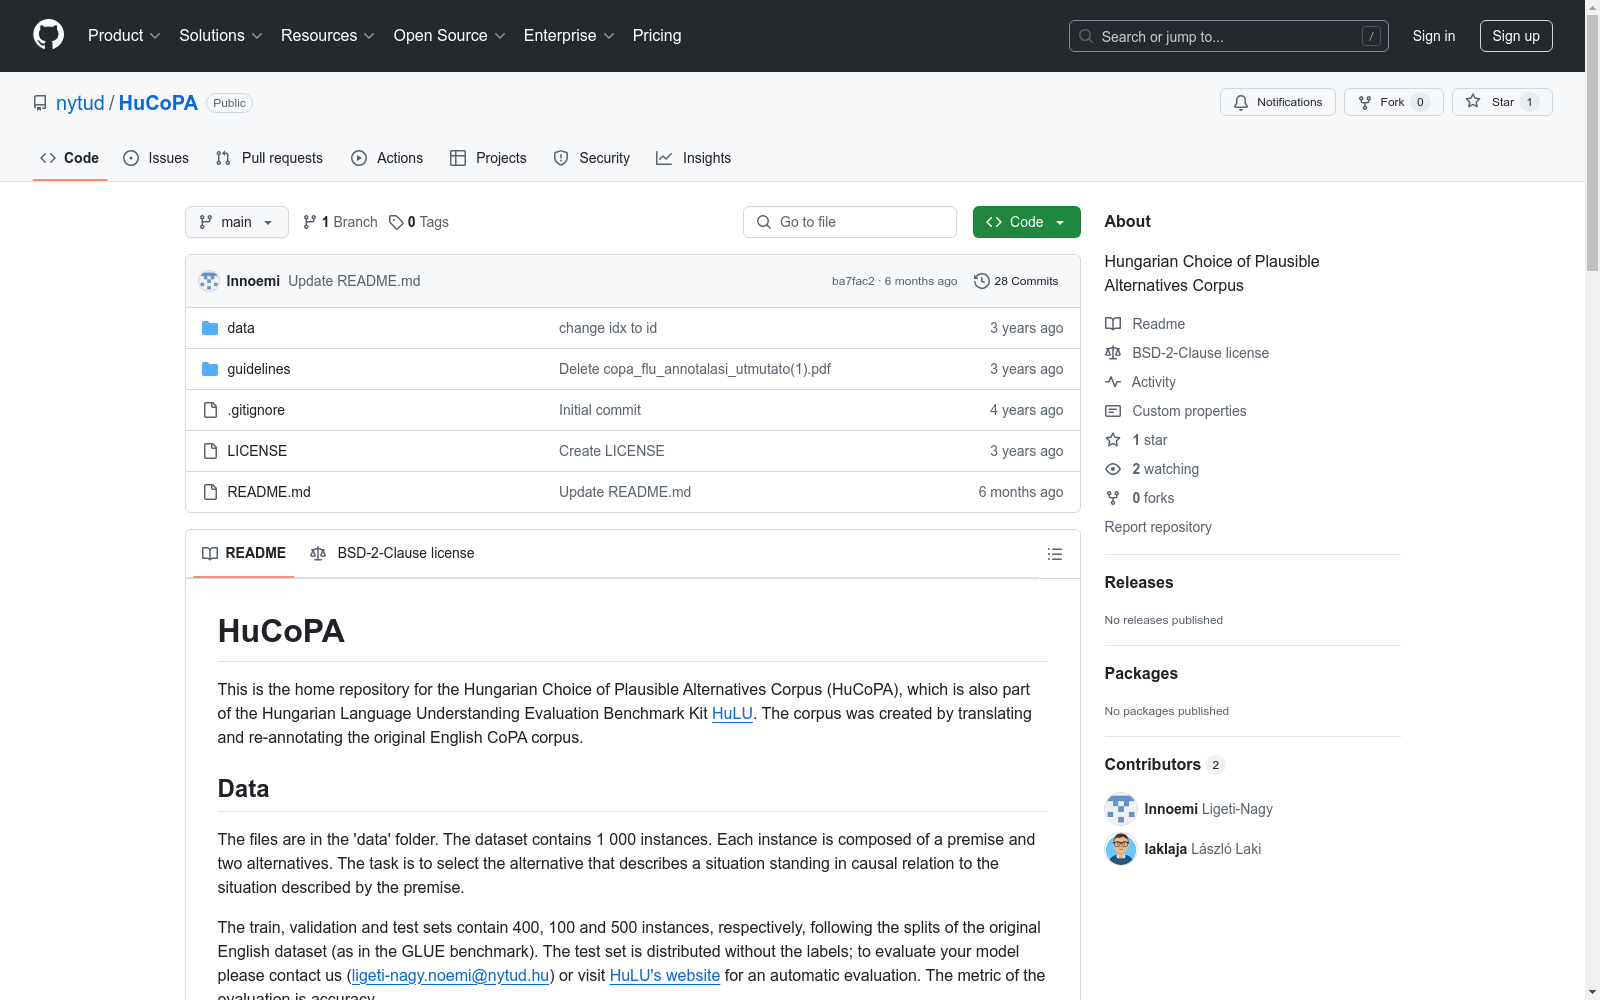This screenshot has height=1000, width=1600.
Task: Switch to the Projects tab
Action: click(x=488, y=158)
